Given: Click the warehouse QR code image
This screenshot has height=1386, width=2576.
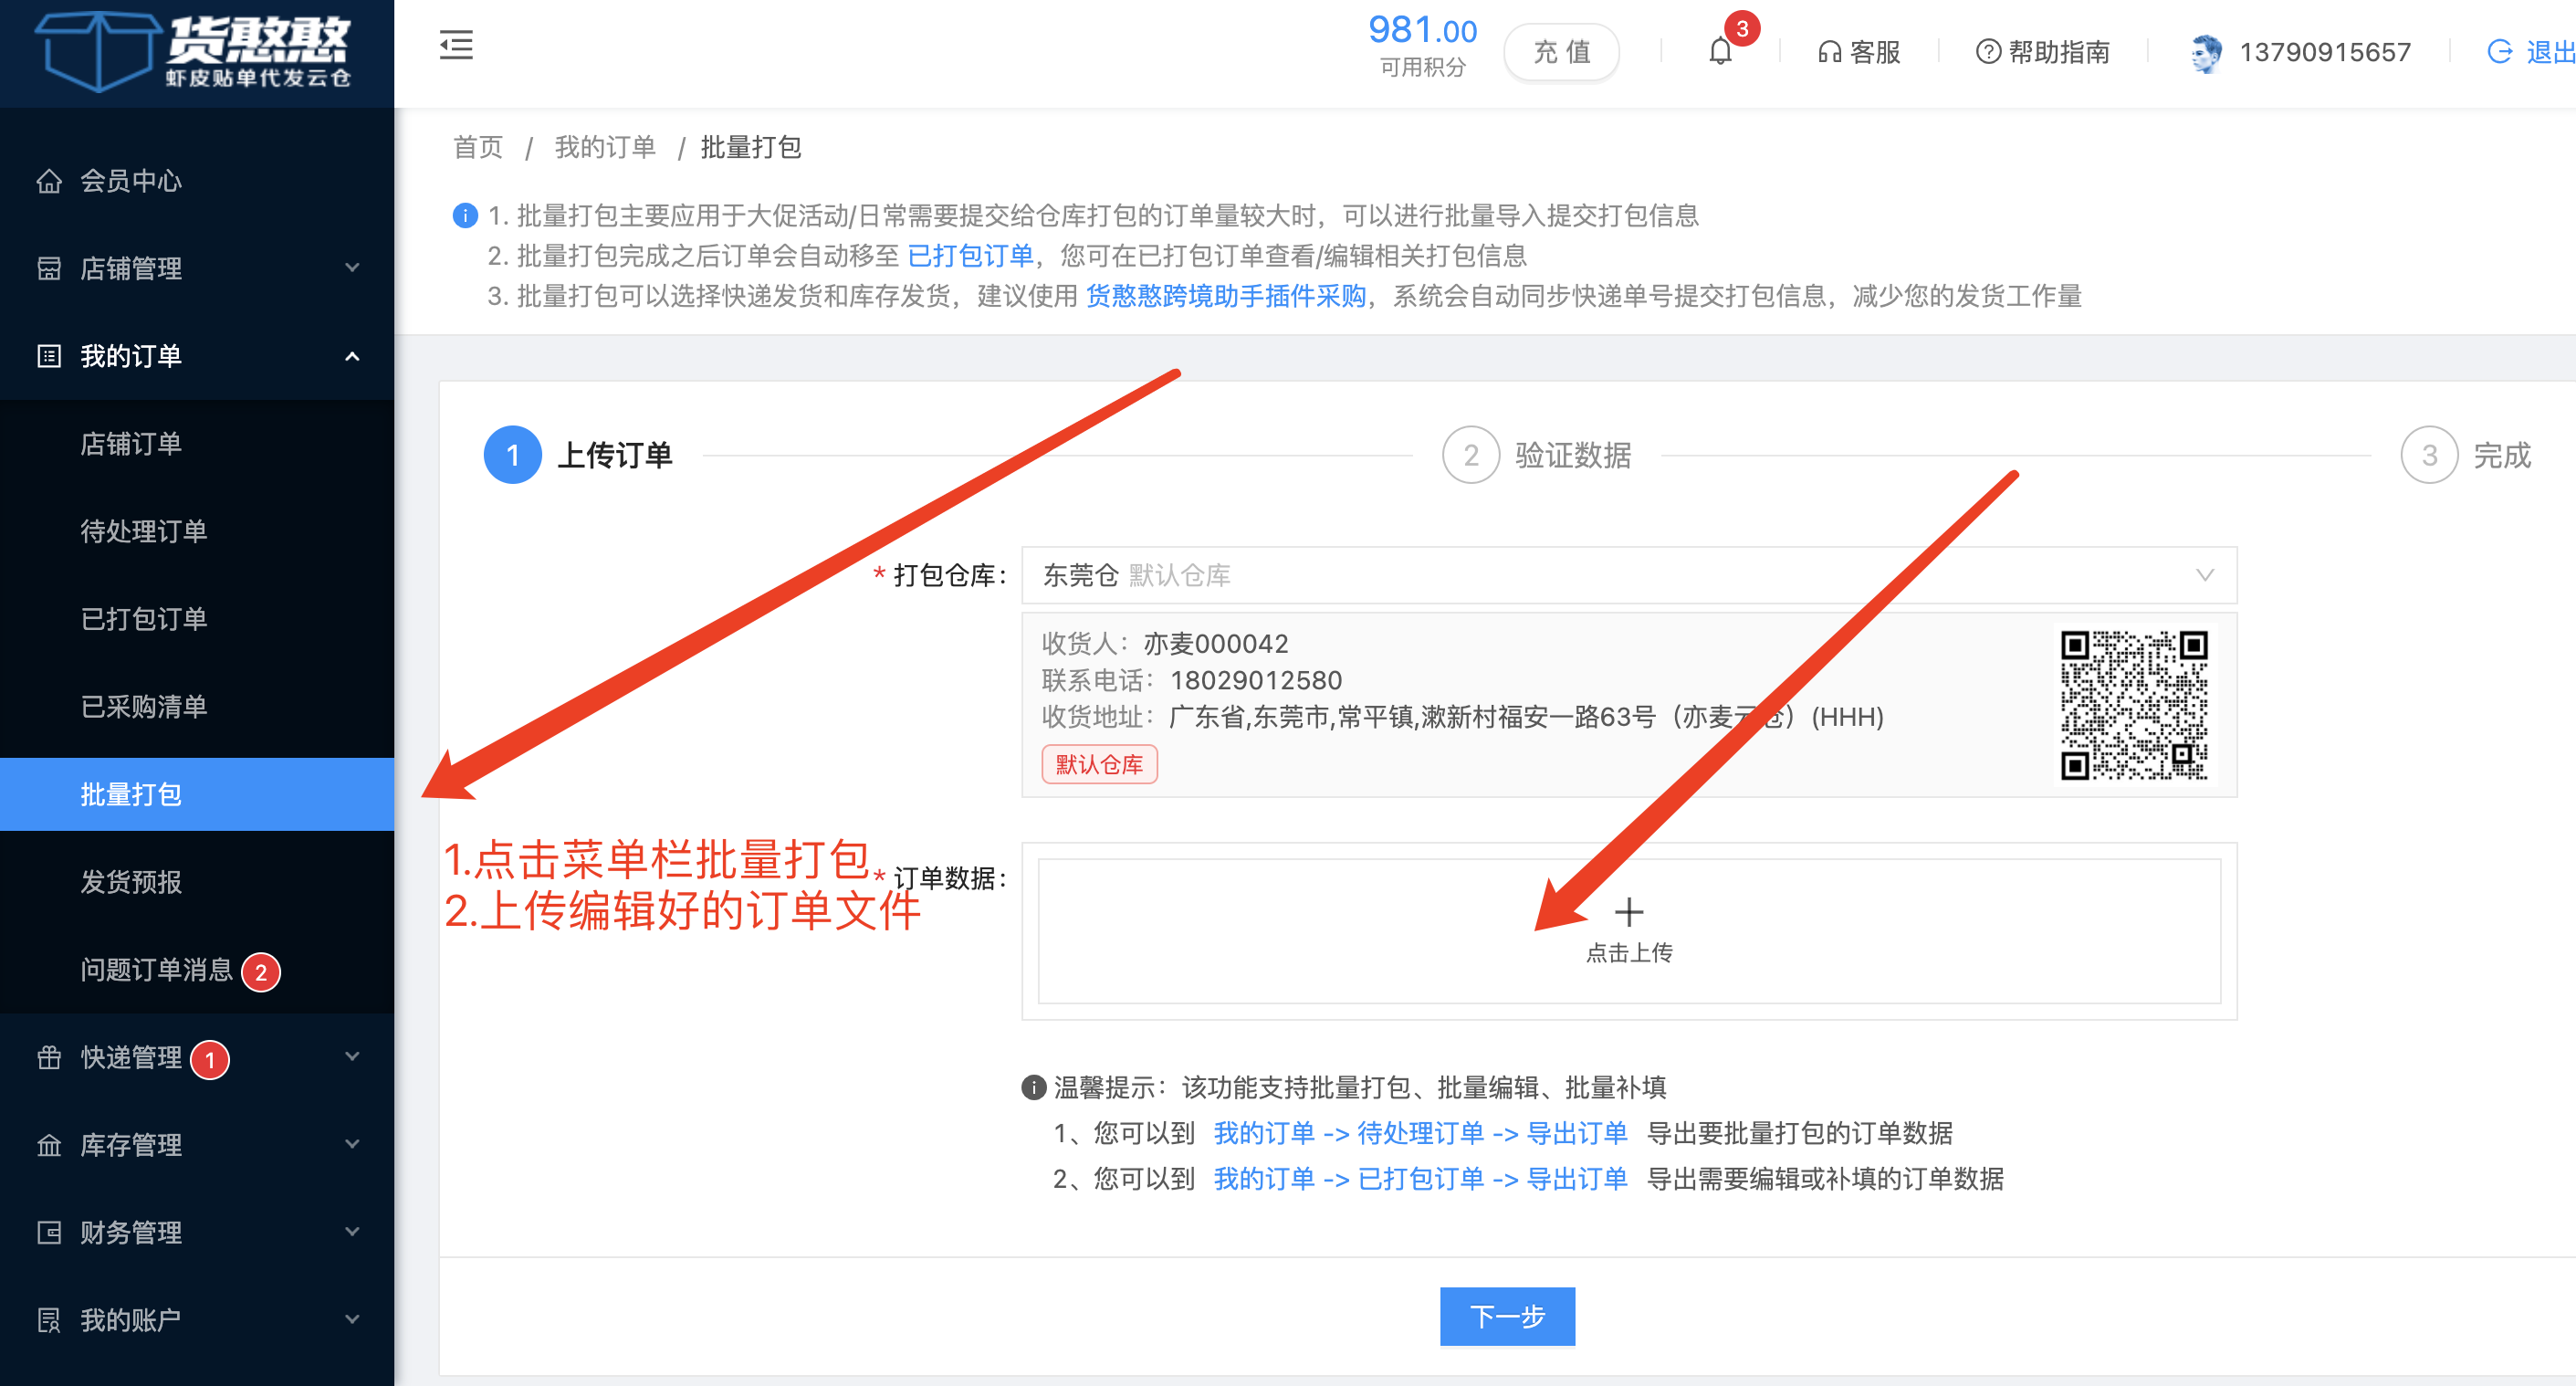Looking at the screenshot, I should [x=2133, y=704].
